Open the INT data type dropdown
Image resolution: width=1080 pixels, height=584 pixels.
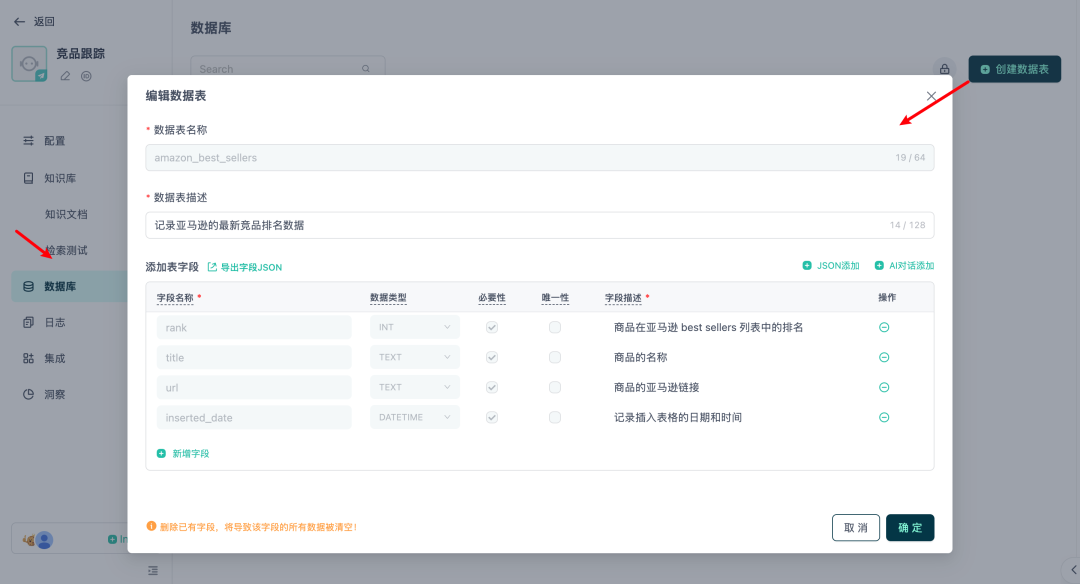point(414,327)
